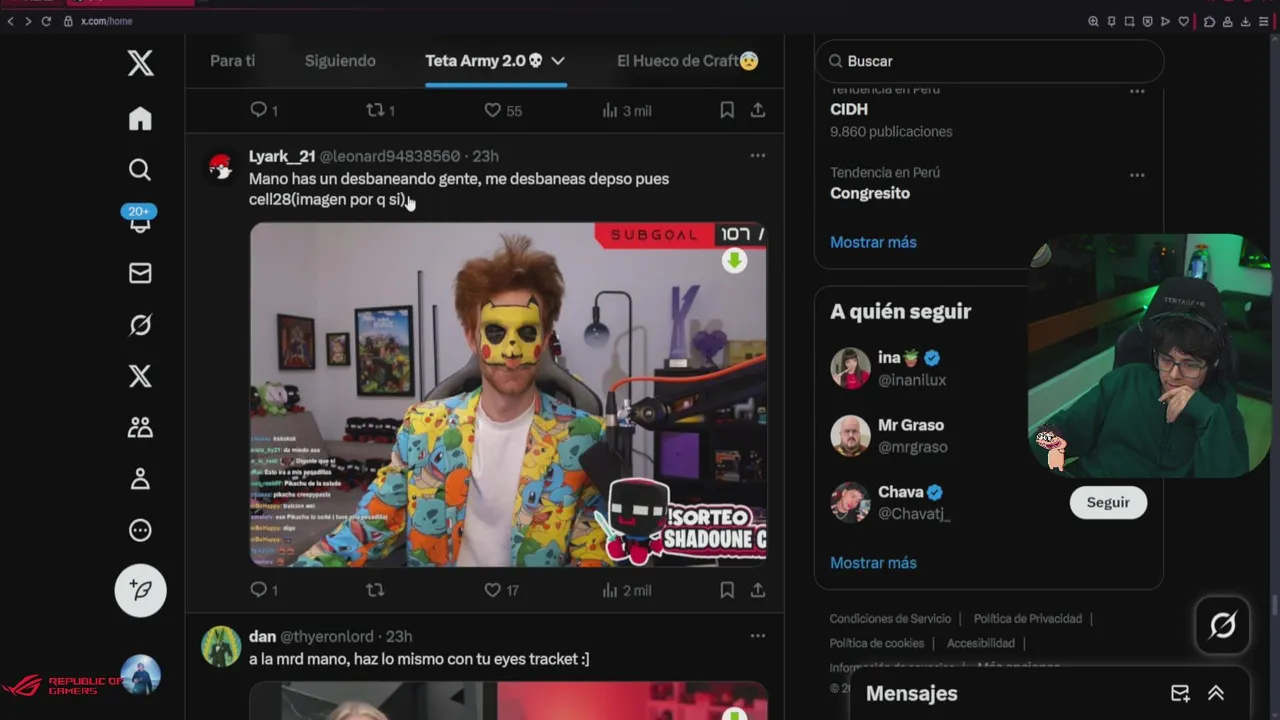
Task: Open more options for the Congresito trend
Action: (1137, 175)
